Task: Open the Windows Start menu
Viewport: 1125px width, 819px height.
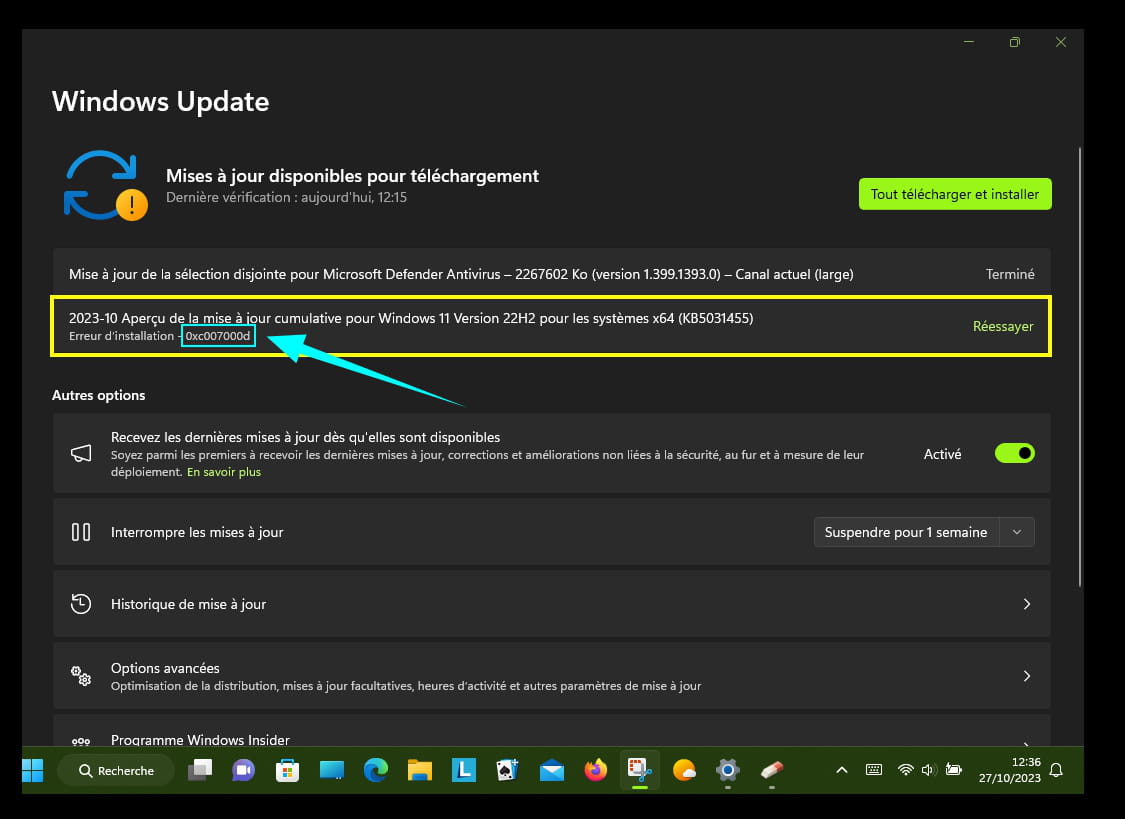Action: (33, 770)
